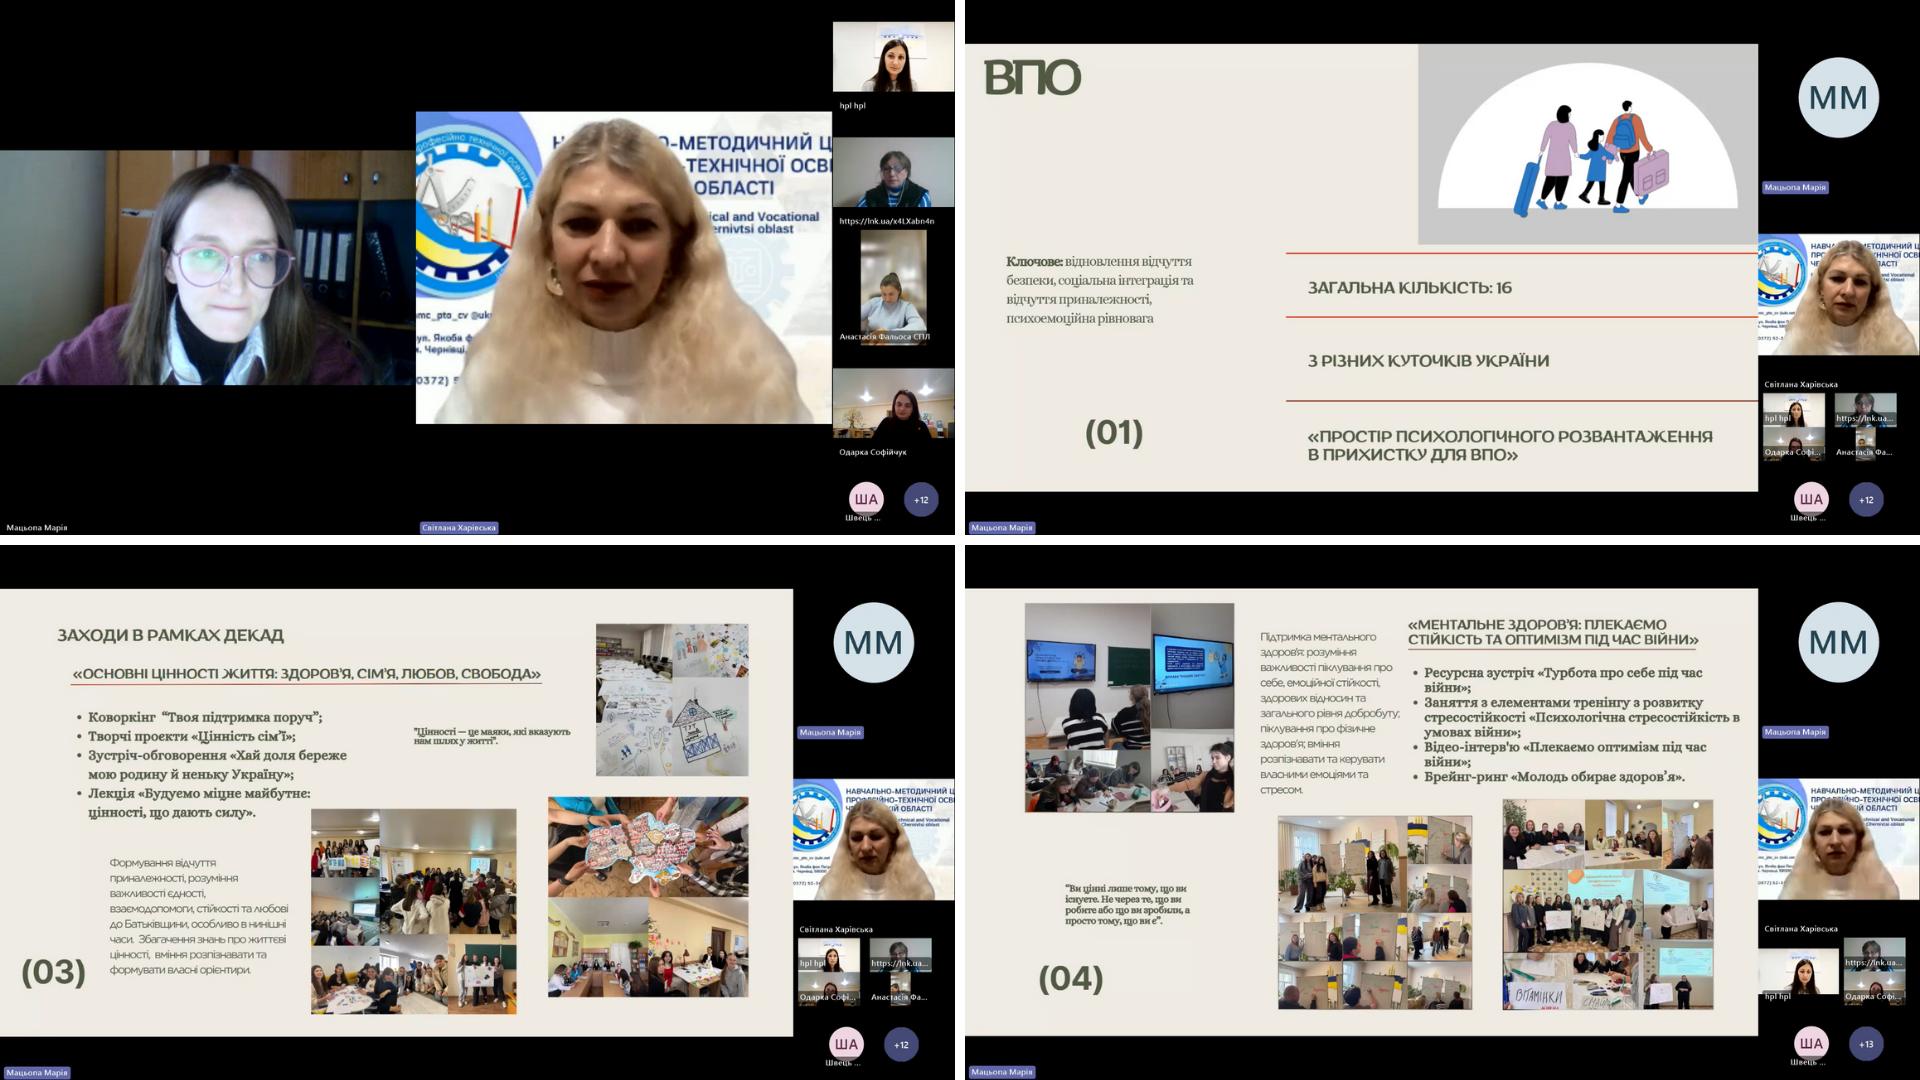
Task: Open the +13 participants overflow button
Action: [1866, 1044]
